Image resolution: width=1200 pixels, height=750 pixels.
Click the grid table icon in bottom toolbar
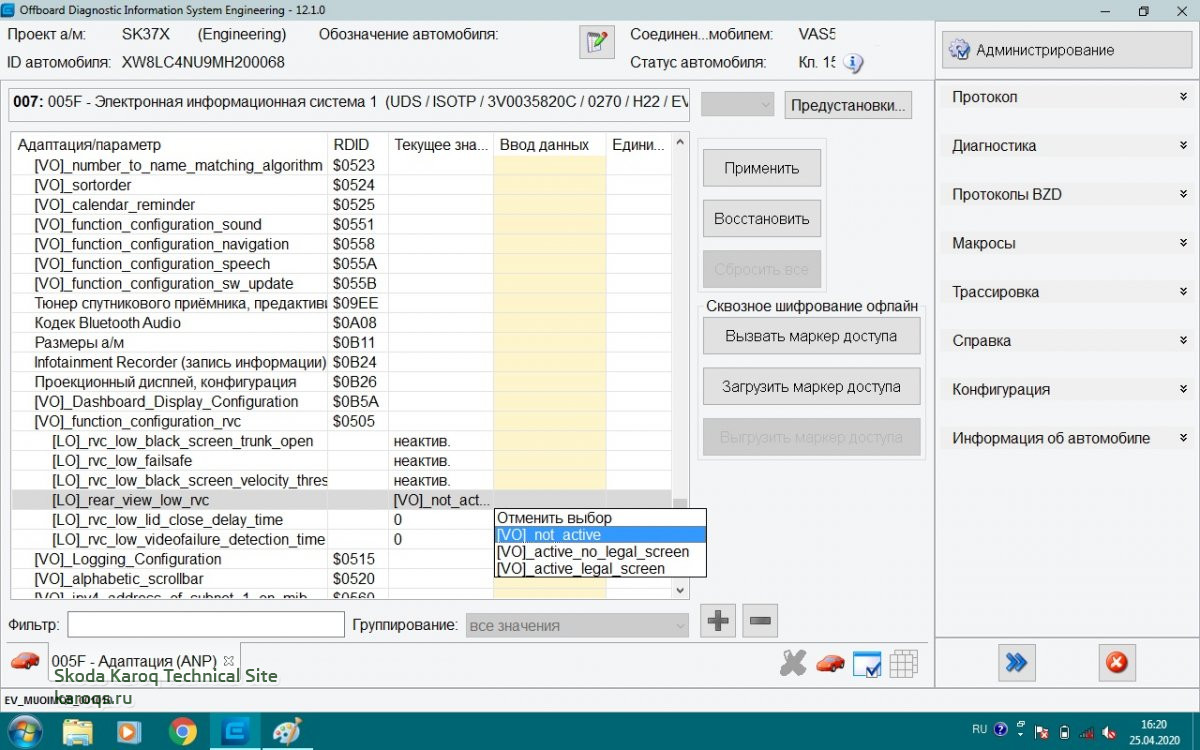[903, 663]
